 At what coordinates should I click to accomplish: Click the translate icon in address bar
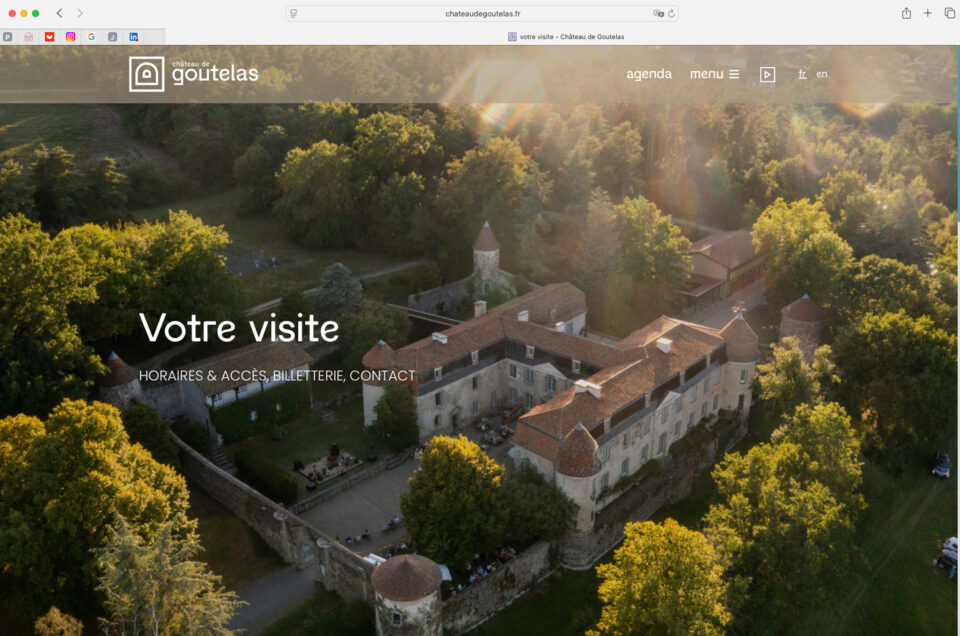click(658, 13)
